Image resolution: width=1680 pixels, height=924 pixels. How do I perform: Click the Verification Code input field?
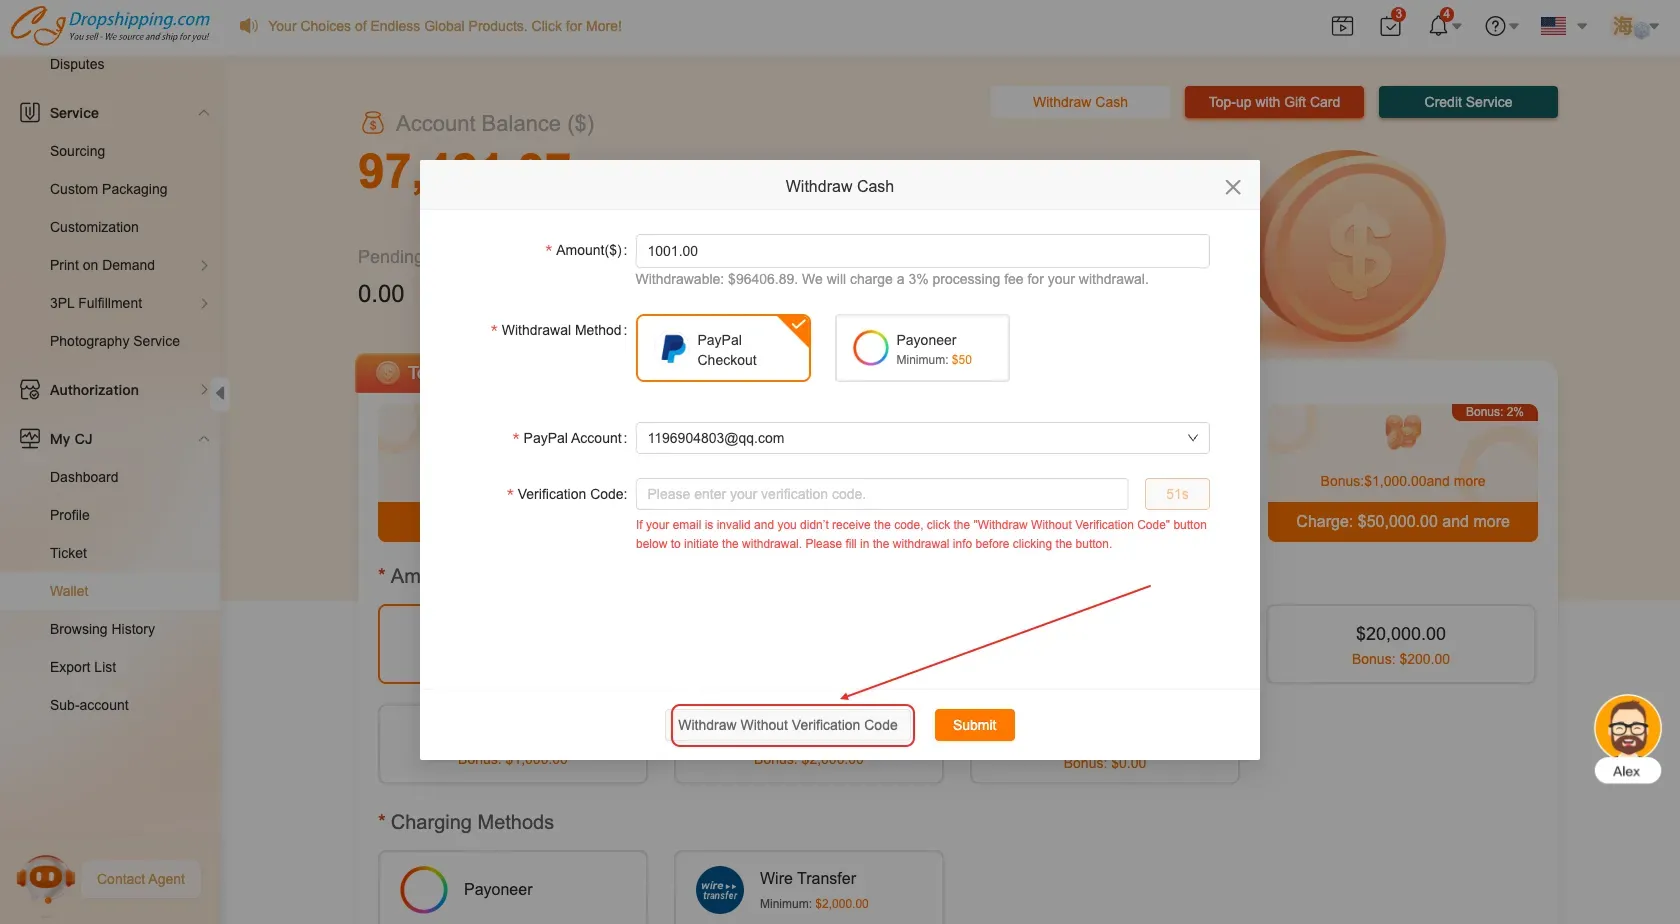(x=882, y=494)
